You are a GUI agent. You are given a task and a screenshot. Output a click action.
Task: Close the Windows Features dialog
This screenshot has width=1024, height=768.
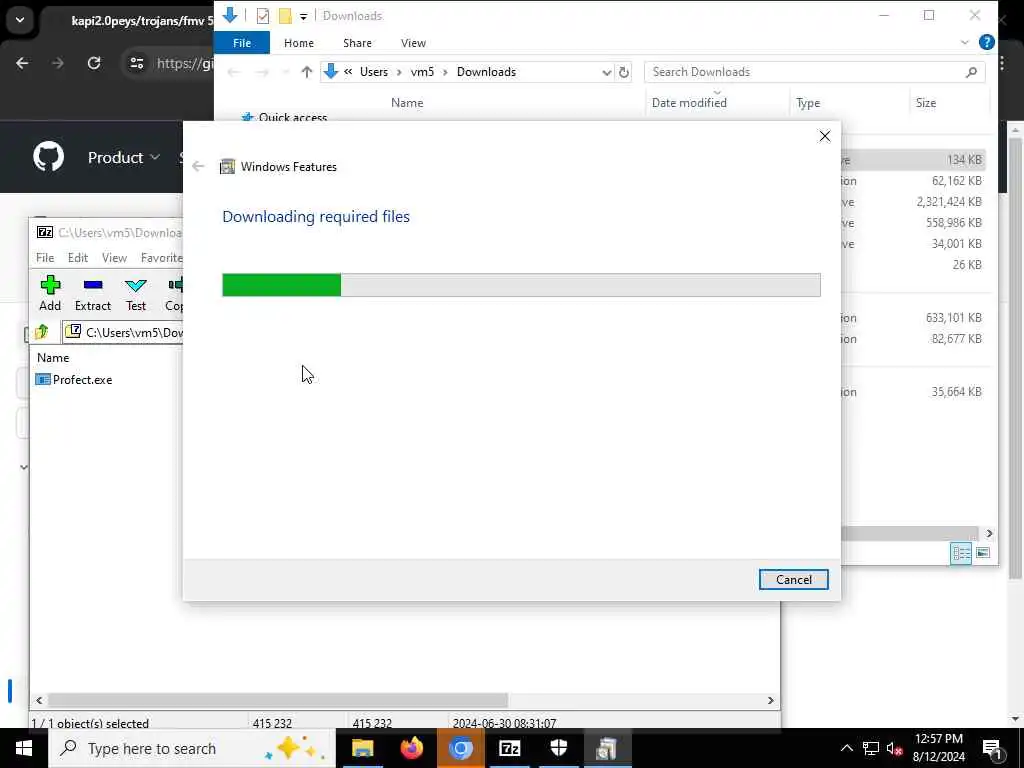[x=825, y=136]
